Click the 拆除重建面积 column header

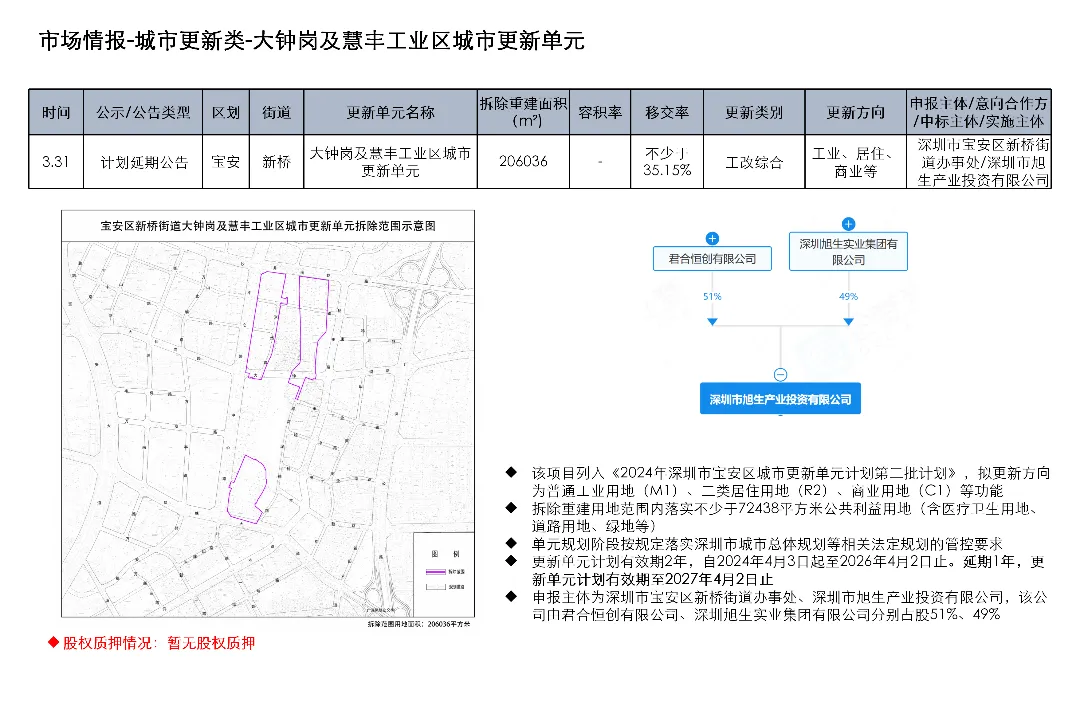523,112
